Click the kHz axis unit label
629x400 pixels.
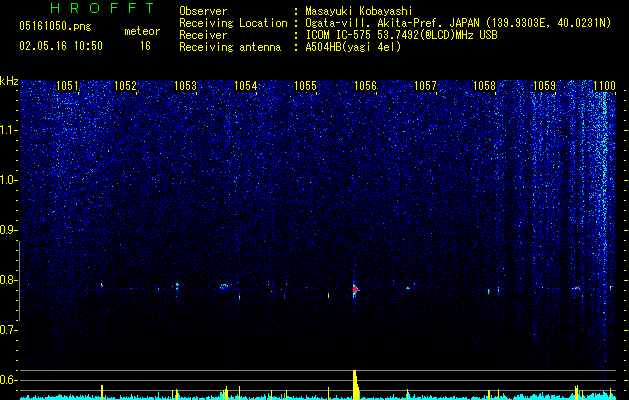[x=9, y=81]
